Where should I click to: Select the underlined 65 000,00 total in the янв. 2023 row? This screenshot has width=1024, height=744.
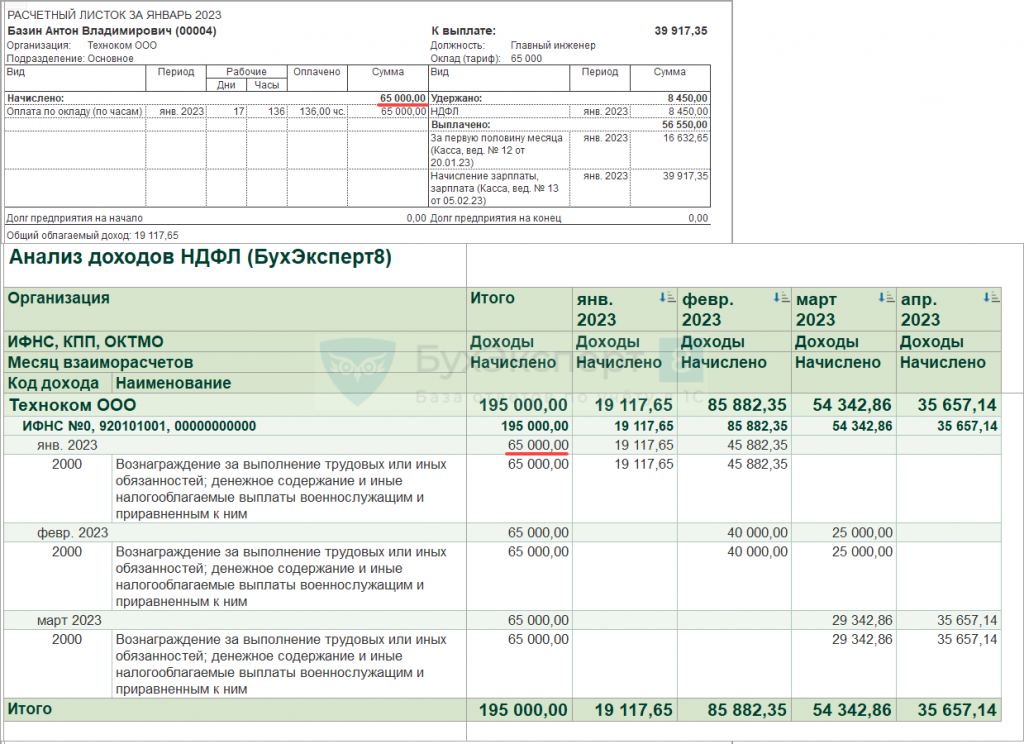(x=538, y=445)
